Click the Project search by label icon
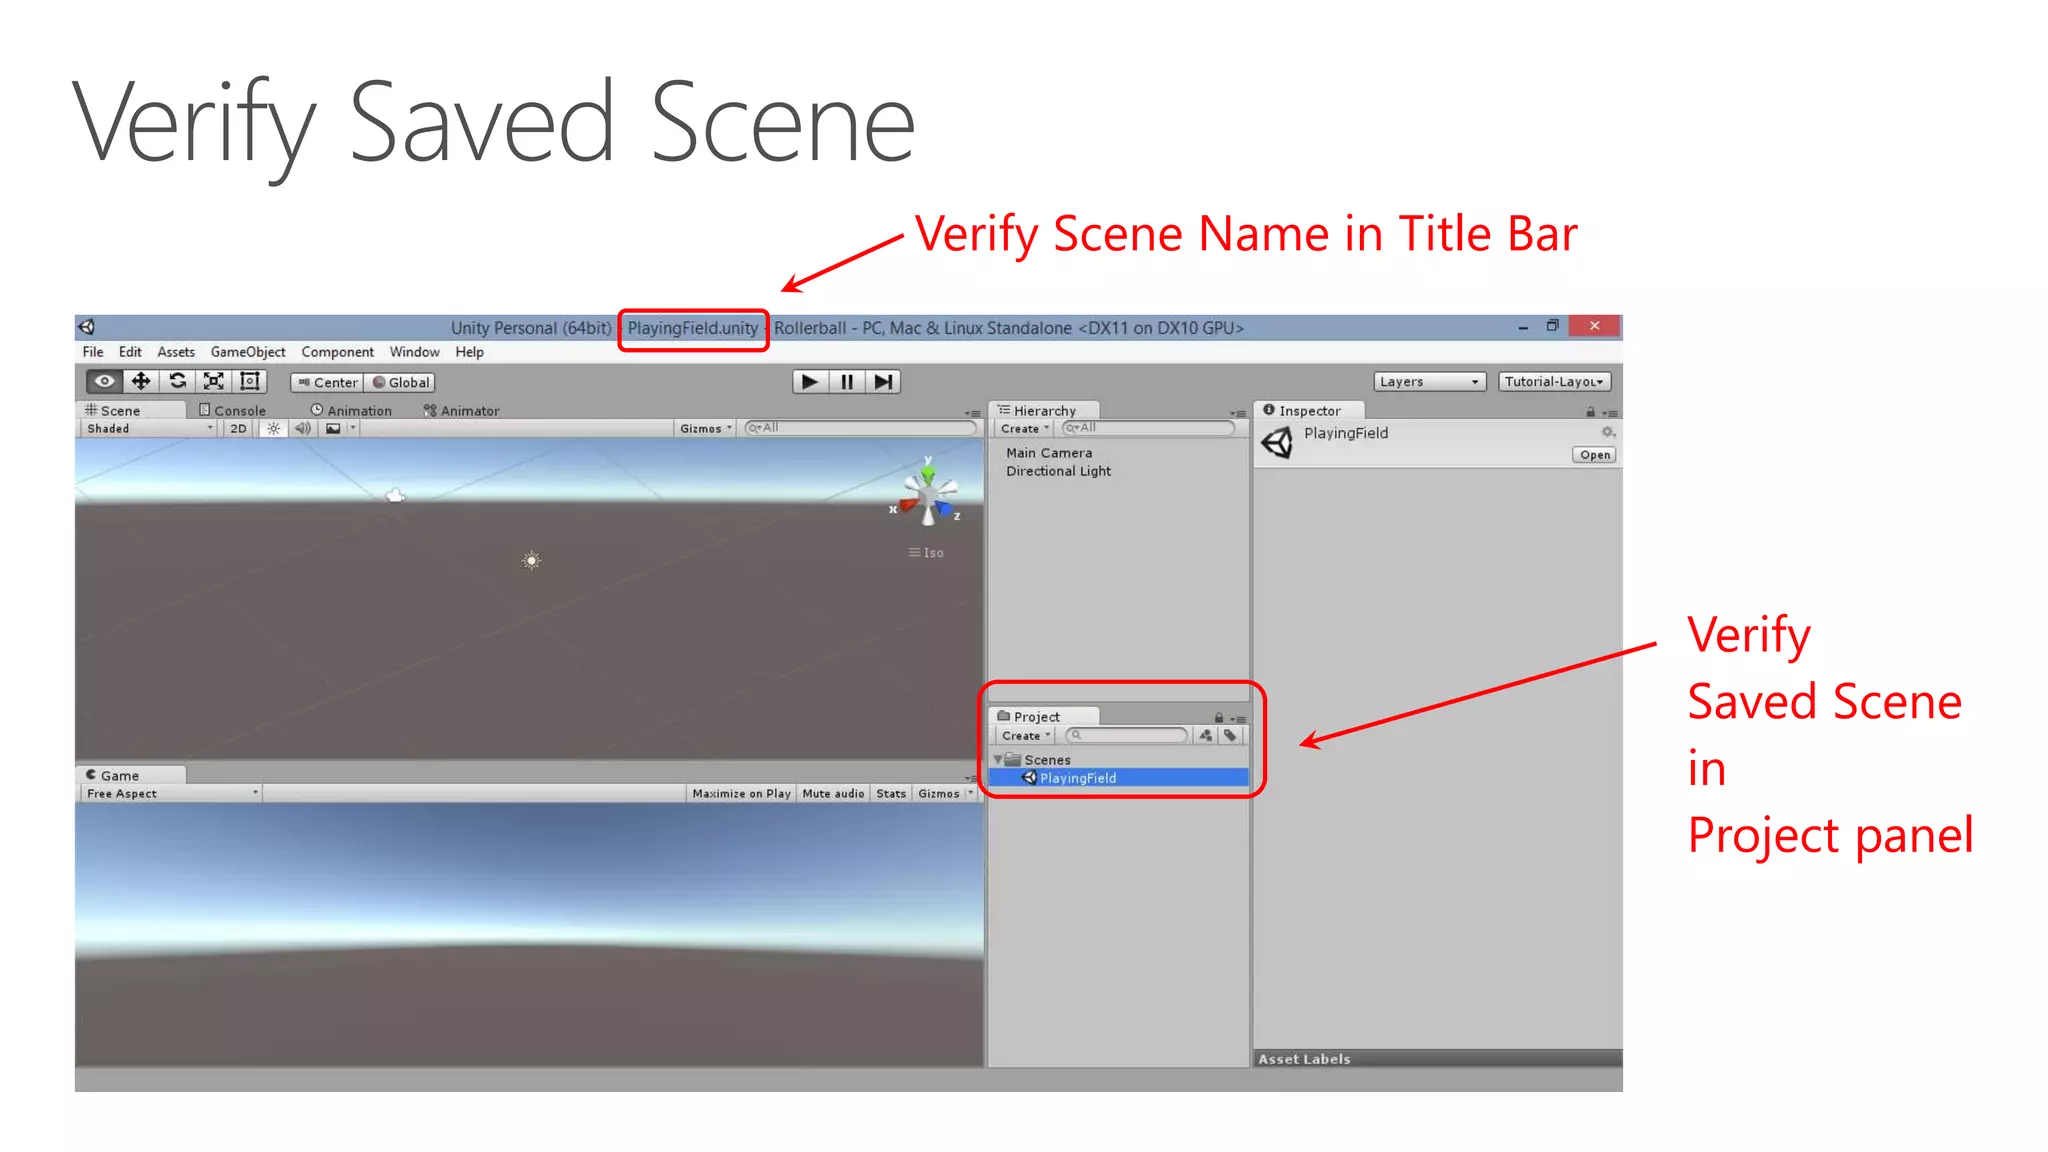Viewport: 2048px width, 1152px height. click(1230, 735)
